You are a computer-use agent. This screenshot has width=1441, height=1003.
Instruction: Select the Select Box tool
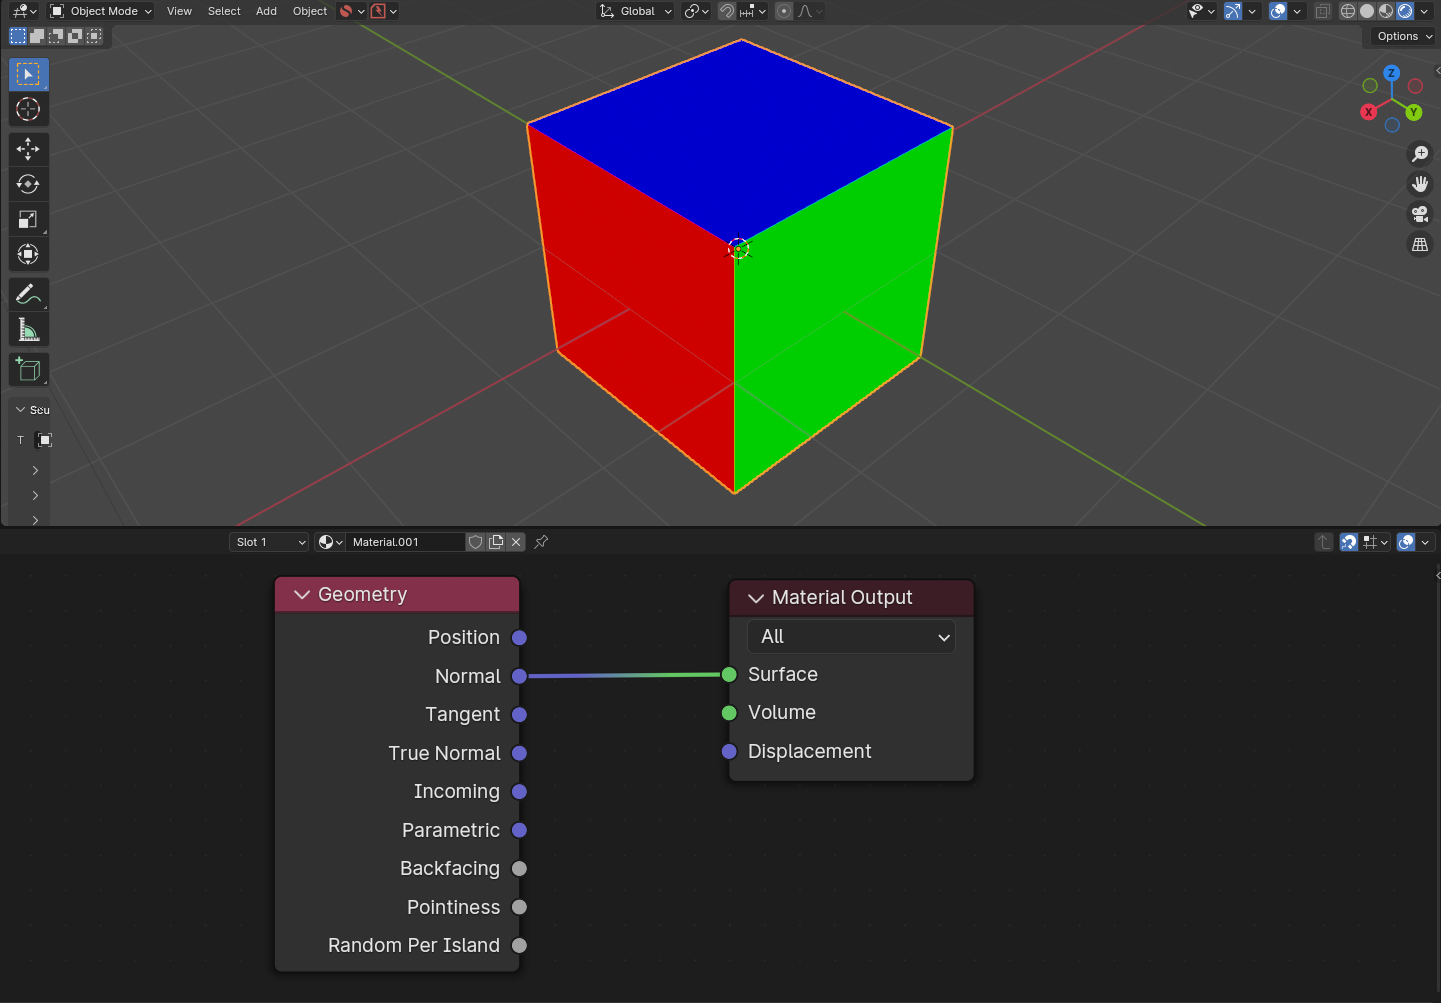click(x=28, y=75)
